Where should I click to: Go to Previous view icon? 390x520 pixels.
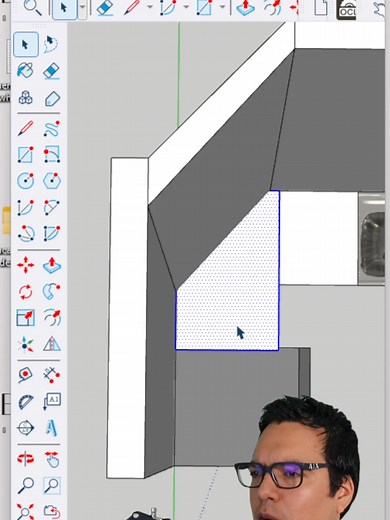(52, 512)
